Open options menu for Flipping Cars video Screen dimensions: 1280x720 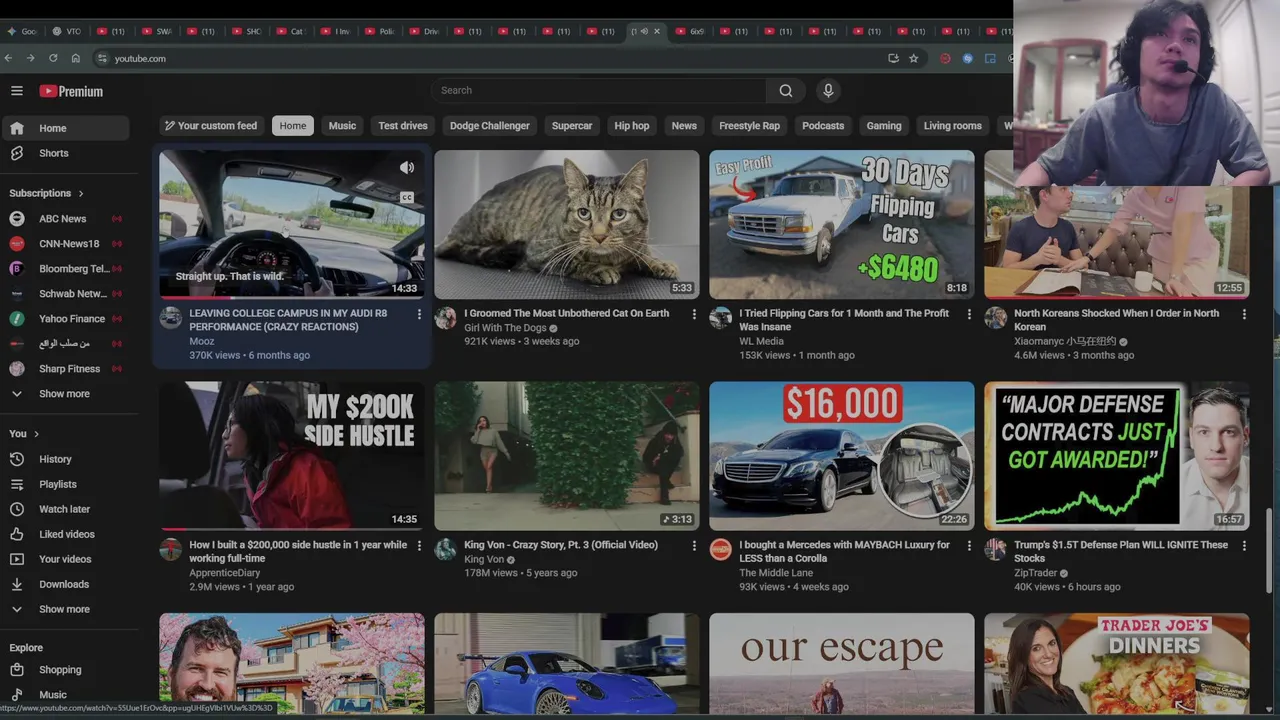[x=969, y=314]
